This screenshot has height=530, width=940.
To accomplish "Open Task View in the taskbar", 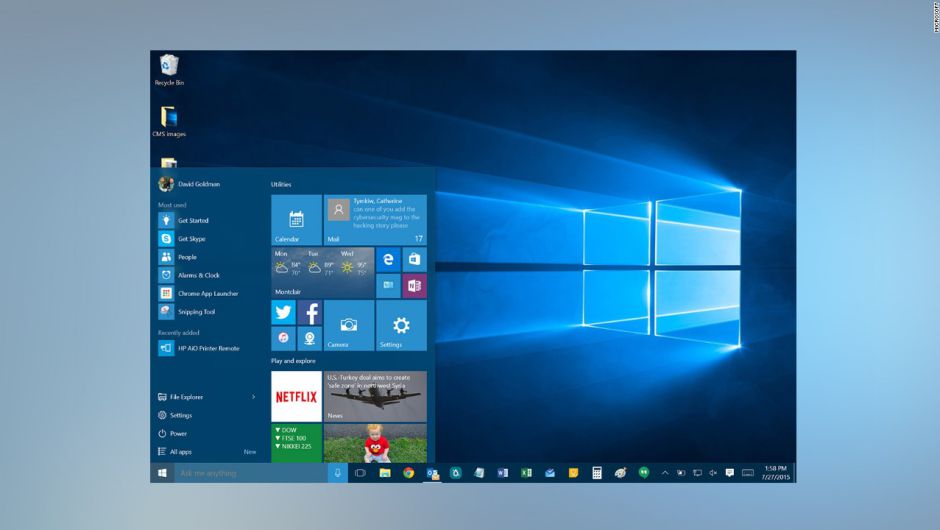I will 360,473.
